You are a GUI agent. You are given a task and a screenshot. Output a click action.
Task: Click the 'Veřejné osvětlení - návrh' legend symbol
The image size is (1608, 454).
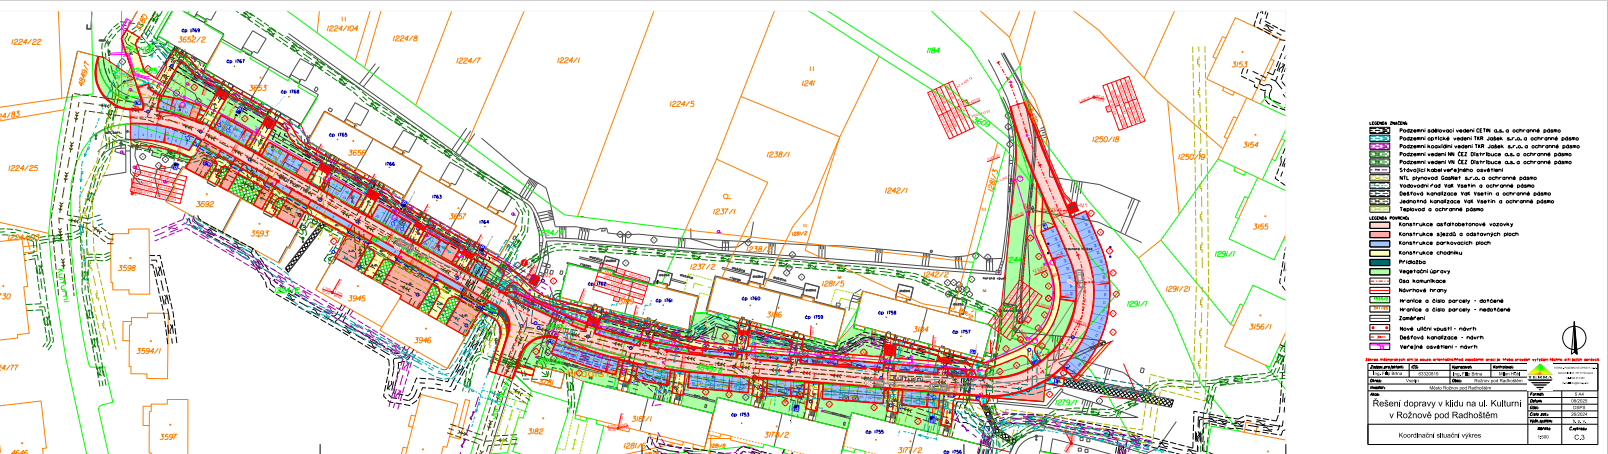(1379, 346)
